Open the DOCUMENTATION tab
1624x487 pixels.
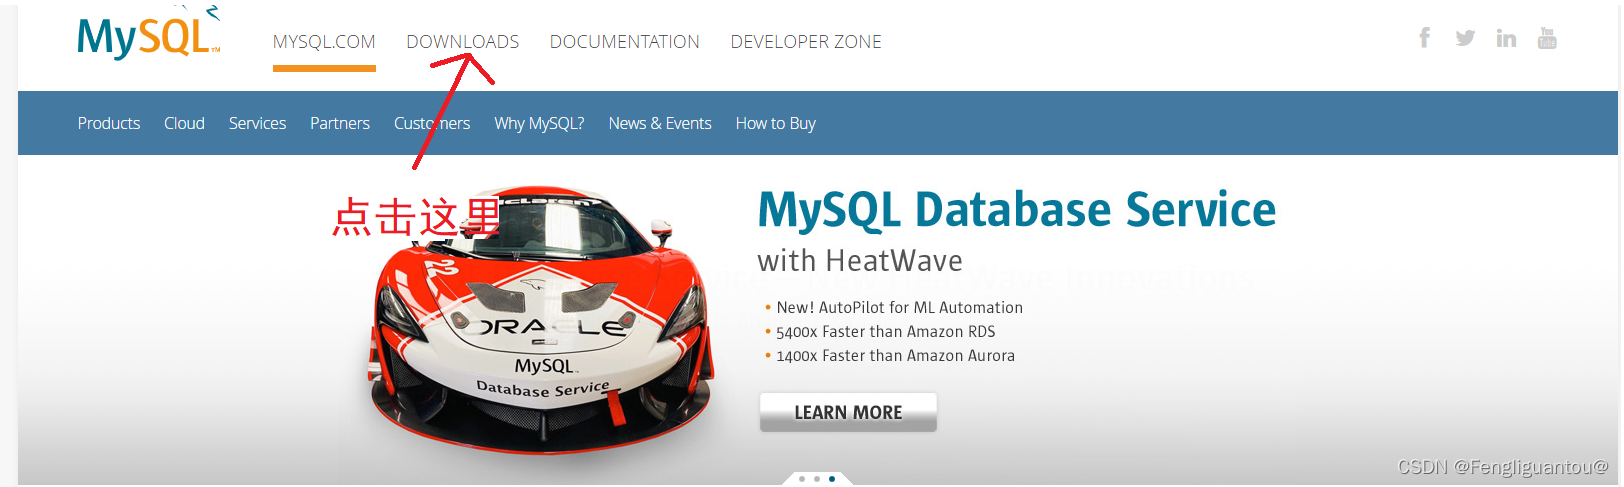pyautogui.click(x=625, y=42)
